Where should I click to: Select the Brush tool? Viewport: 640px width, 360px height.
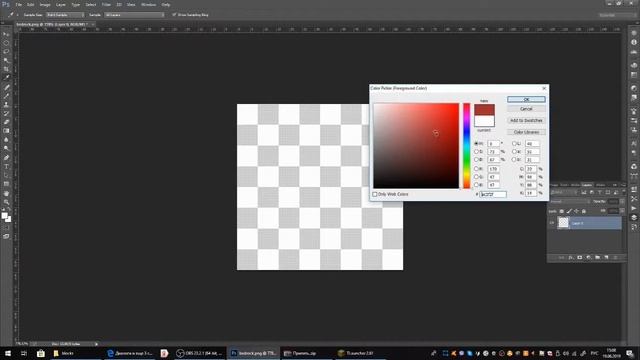(x=6, y=96)
